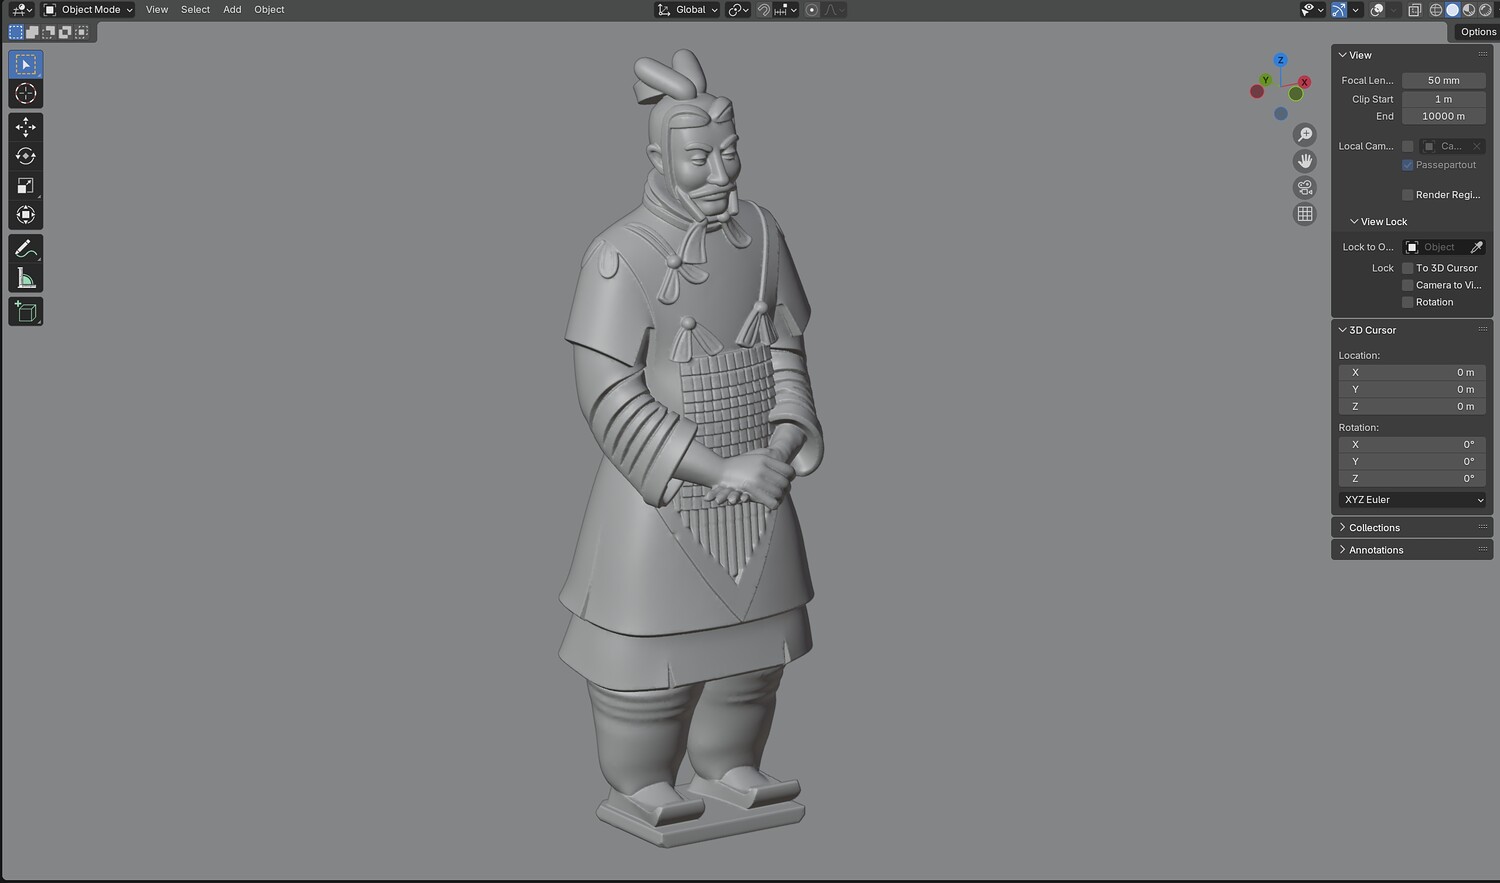Select the Add Cube tool

click(26, 312)
